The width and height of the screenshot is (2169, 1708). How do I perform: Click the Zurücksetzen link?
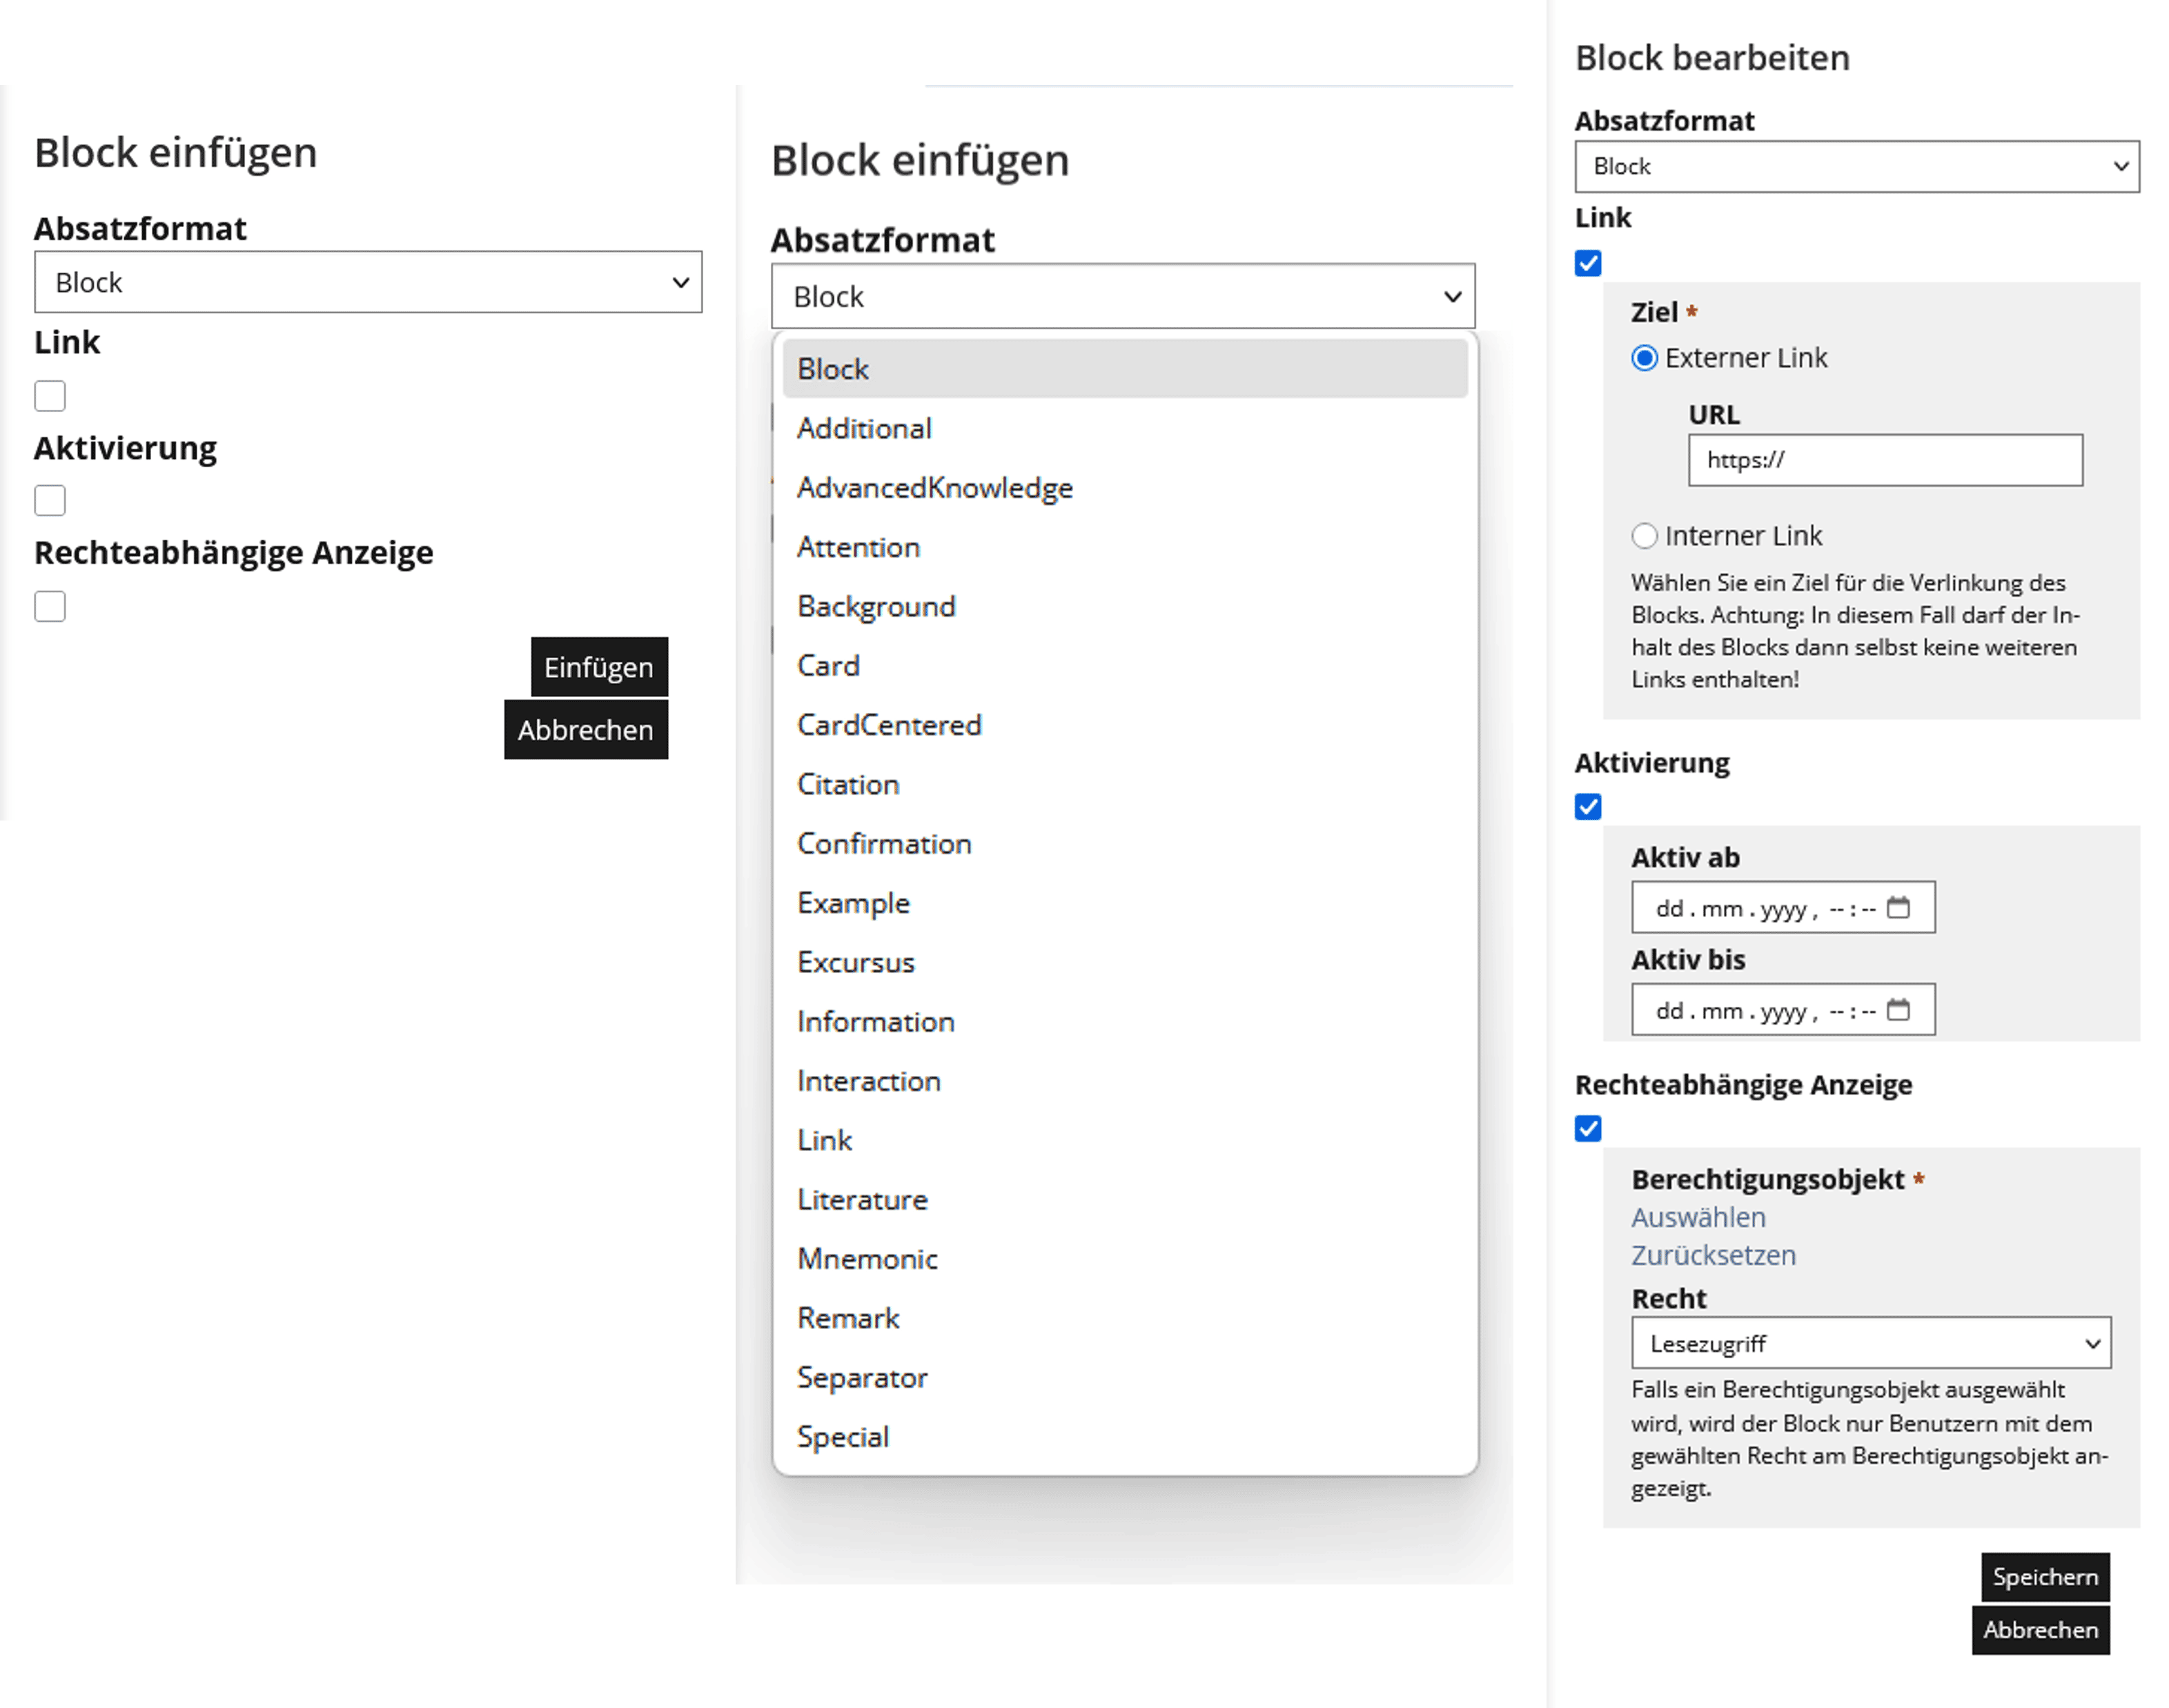click(x=1713, y=1255)
